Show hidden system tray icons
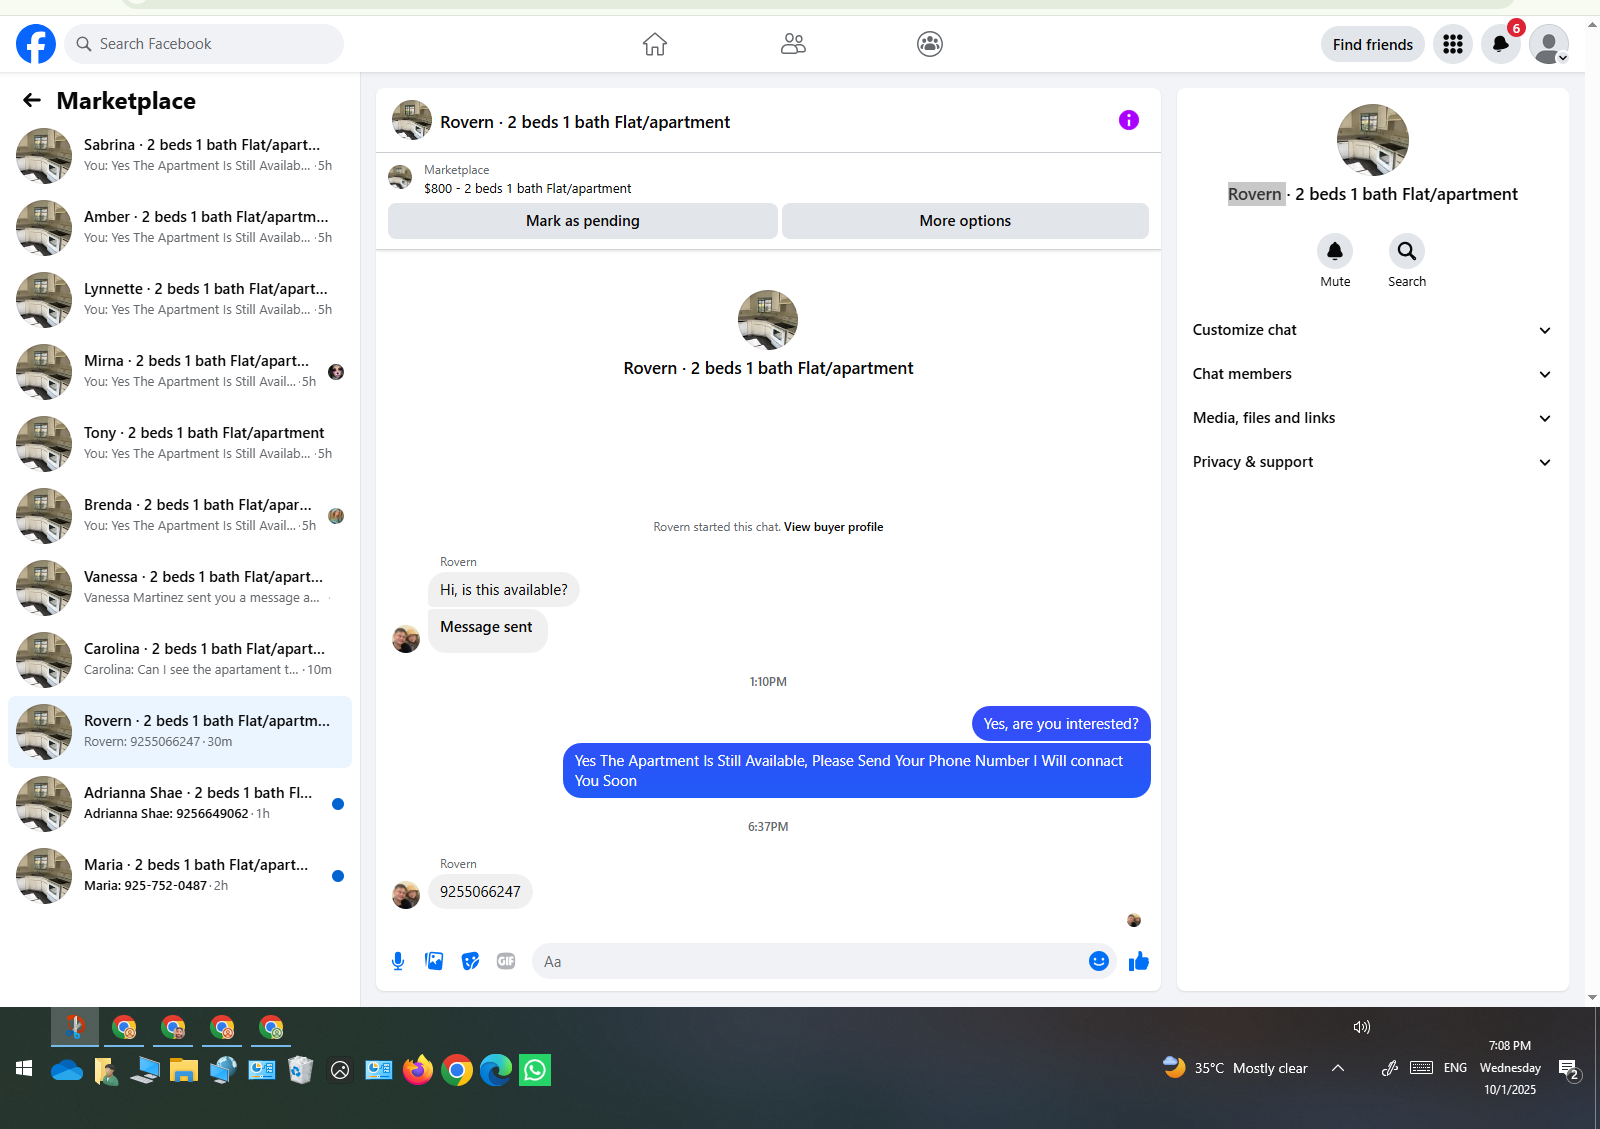 click(x=1338, y=1068)
